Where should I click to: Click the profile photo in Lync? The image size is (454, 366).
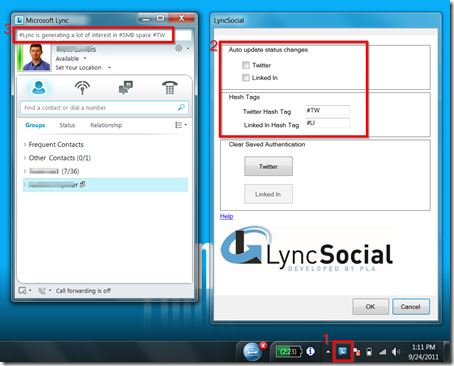pyautogui.click(x=37, y=57)
